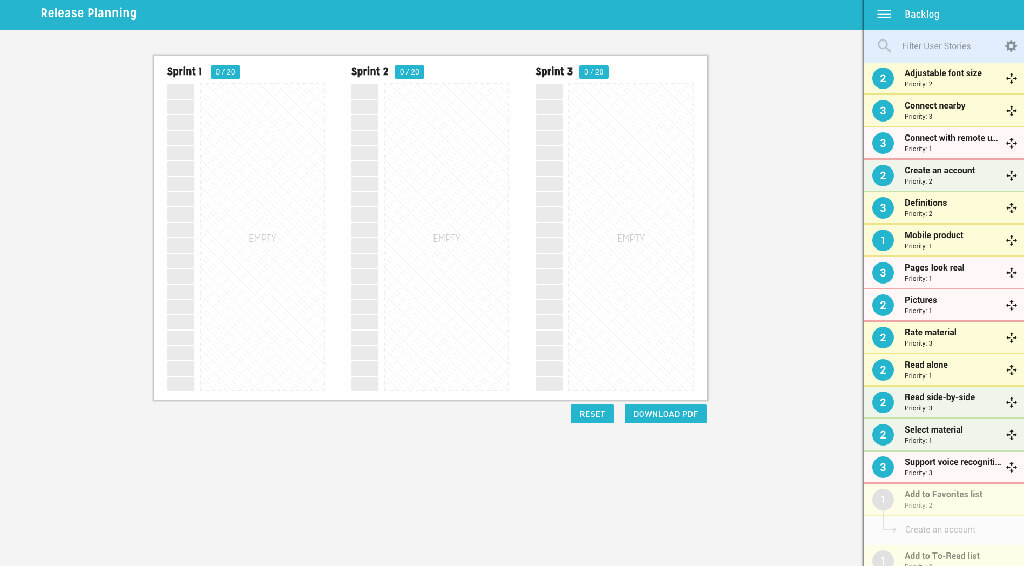Select the Read alone story title
1024x566 pixels.
[x=925, y=365]
